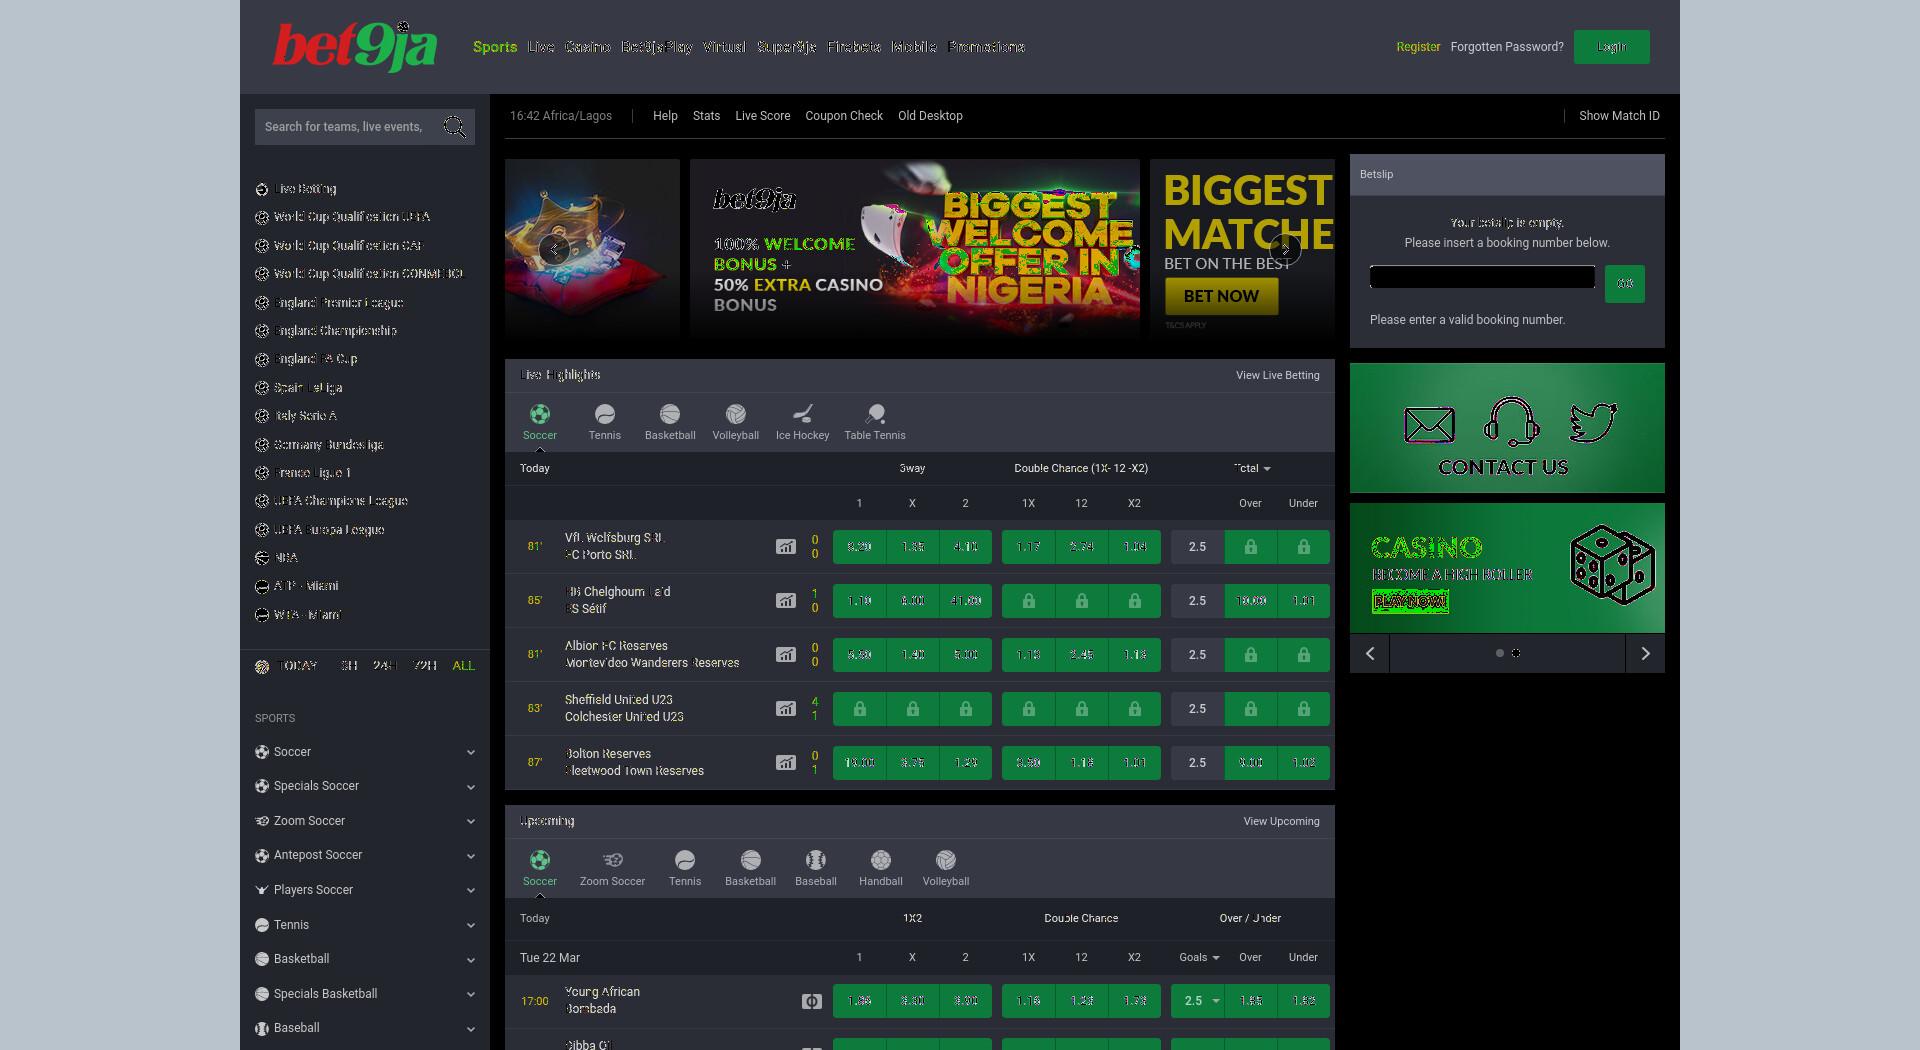Click the Login button
The width and height of the screenshot is (1920, 1050).
pos(1612,47)
